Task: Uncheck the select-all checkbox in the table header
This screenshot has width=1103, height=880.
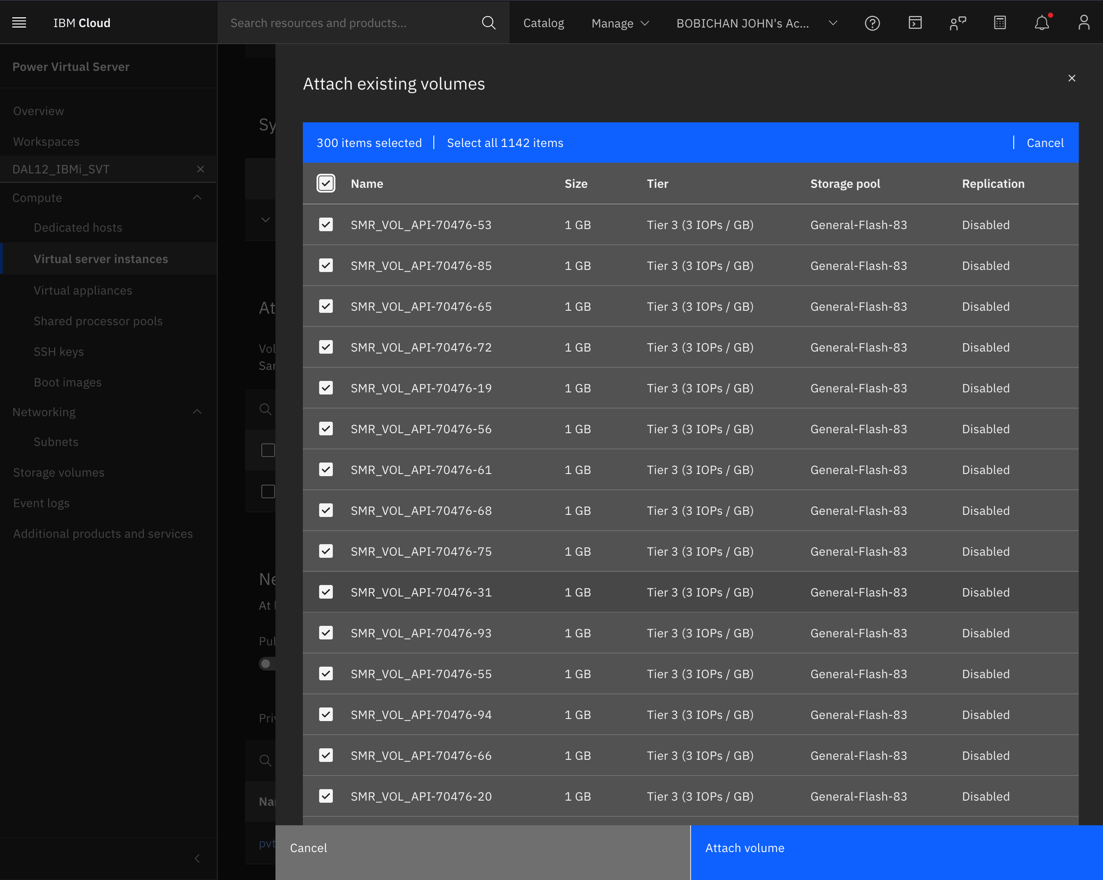Action: click(326, 183)
